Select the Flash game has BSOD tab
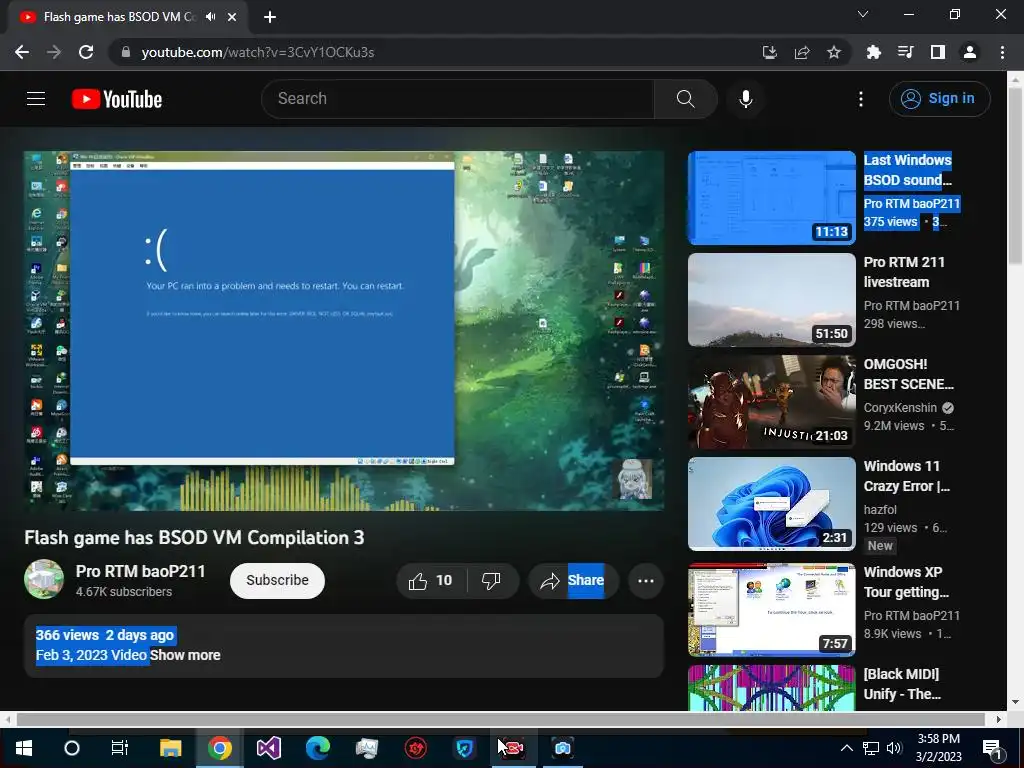The height and width of the screenshot is (768, 1024). (120, 17)
